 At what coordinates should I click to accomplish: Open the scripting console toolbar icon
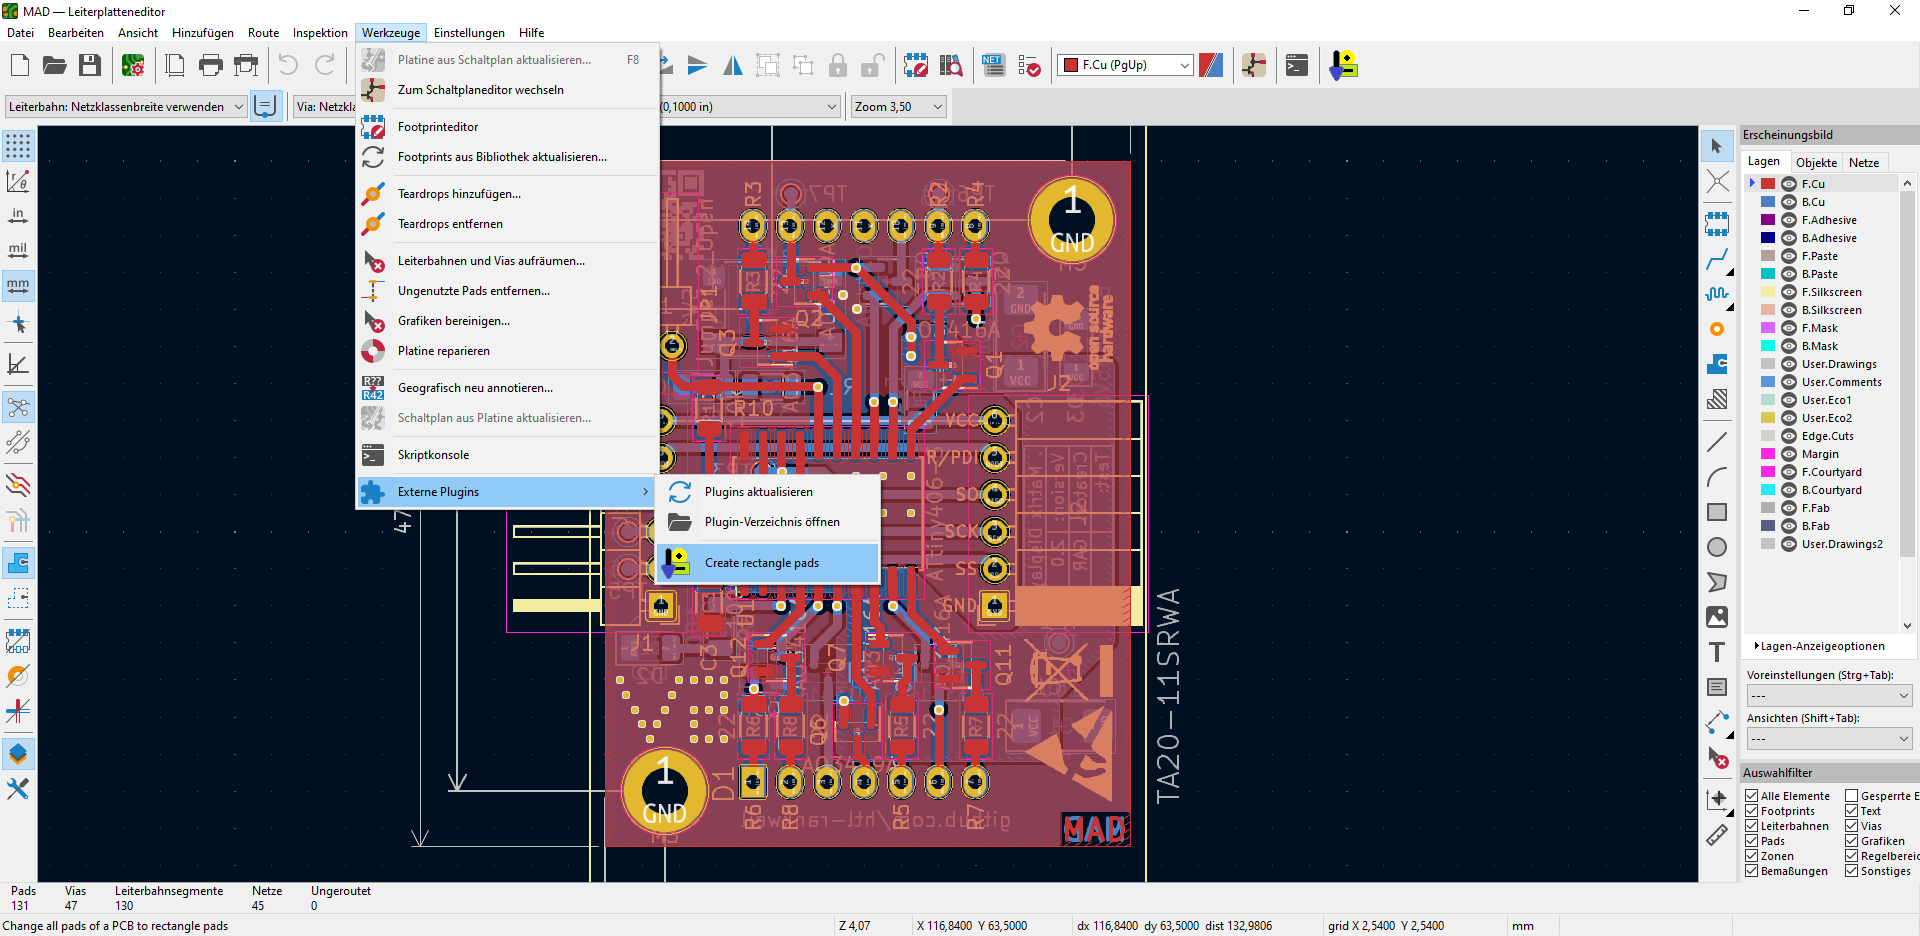point(1297,66)
